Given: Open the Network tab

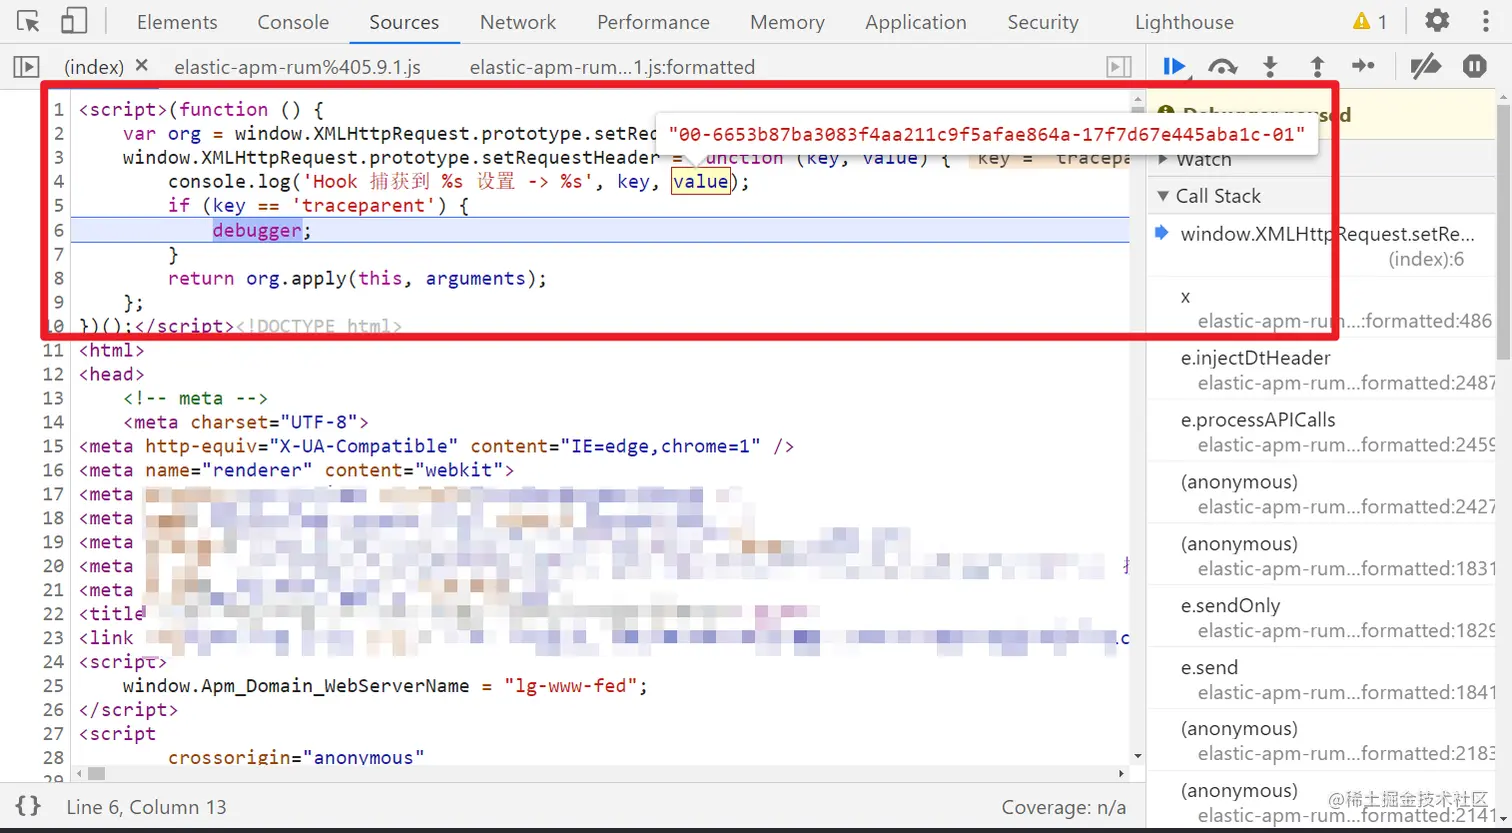Looking at the screenshot, I should [x=518, y=22].
